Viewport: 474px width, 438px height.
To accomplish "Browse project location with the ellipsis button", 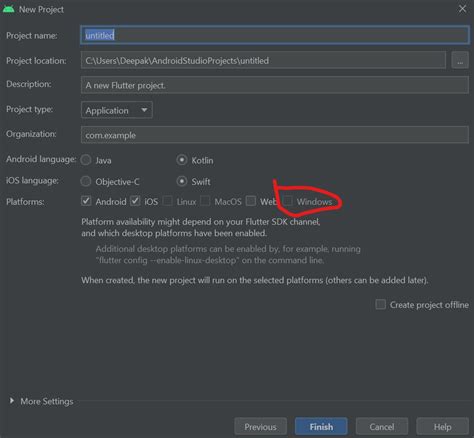I will tap(460, 60).
